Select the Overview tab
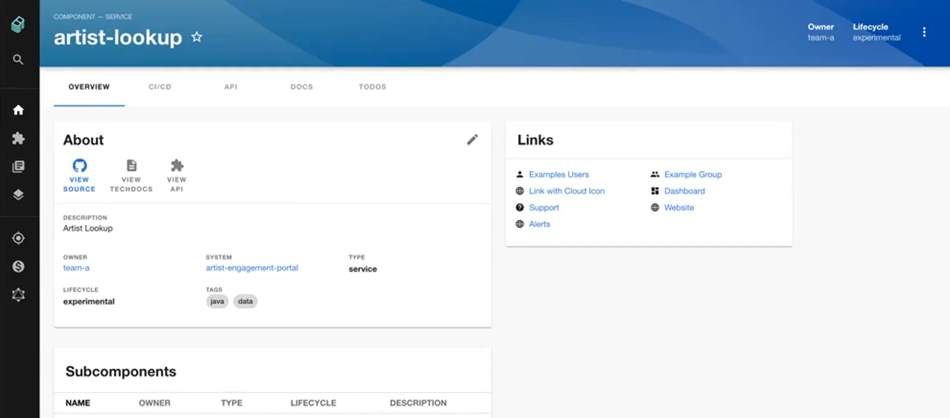Image resolution: width=950 pixels, height=418 pixels. coord(89,87)
